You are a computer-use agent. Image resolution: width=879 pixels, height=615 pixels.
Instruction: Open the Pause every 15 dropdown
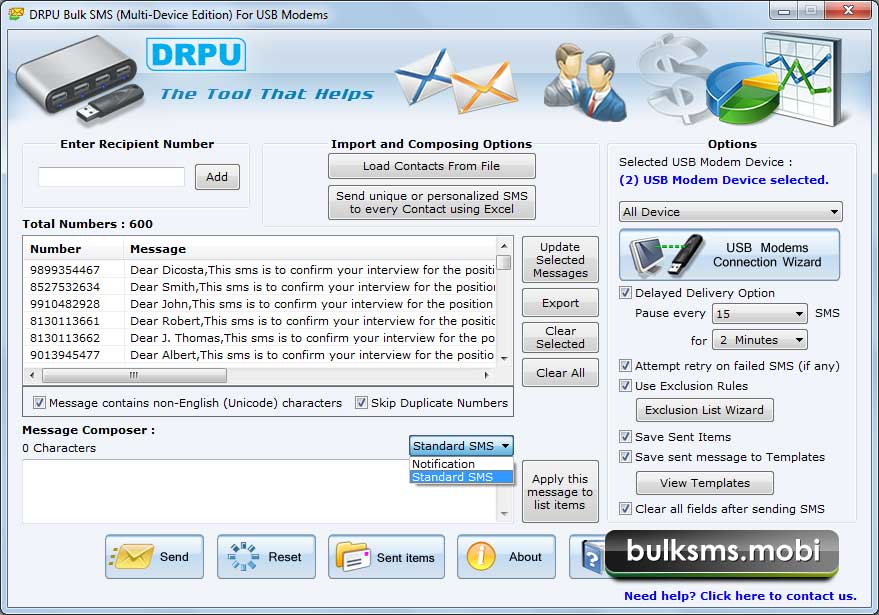pyautogui.click(x=760, y=313)
